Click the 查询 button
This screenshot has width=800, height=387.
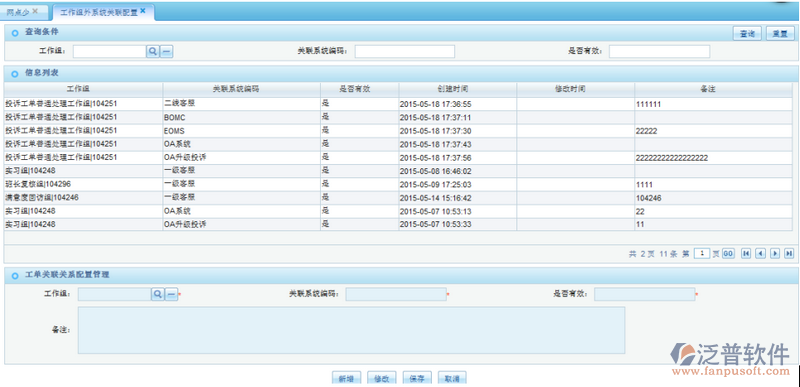747,34
